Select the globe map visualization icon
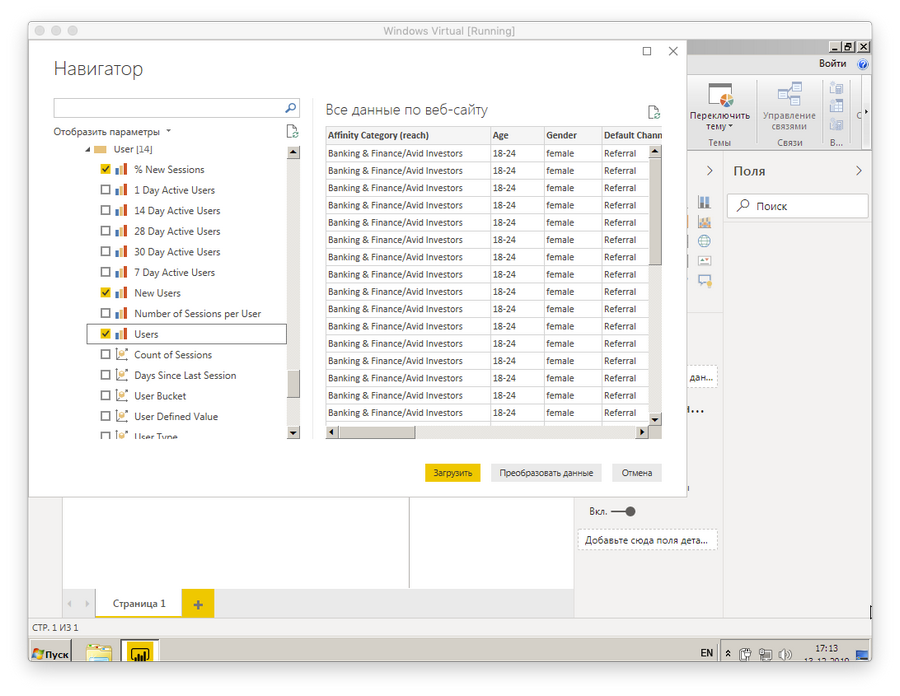900x696 pixels. tap(704, 241)
